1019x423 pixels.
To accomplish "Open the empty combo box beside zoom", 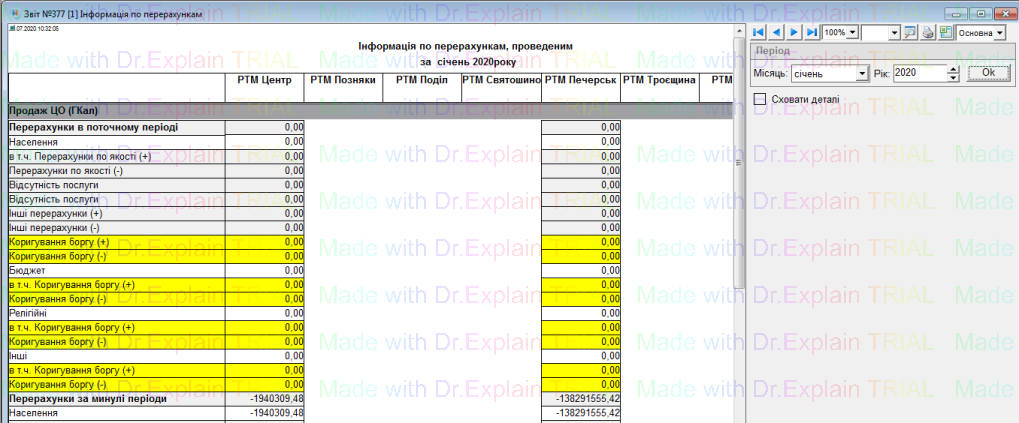I will (894, 33).
